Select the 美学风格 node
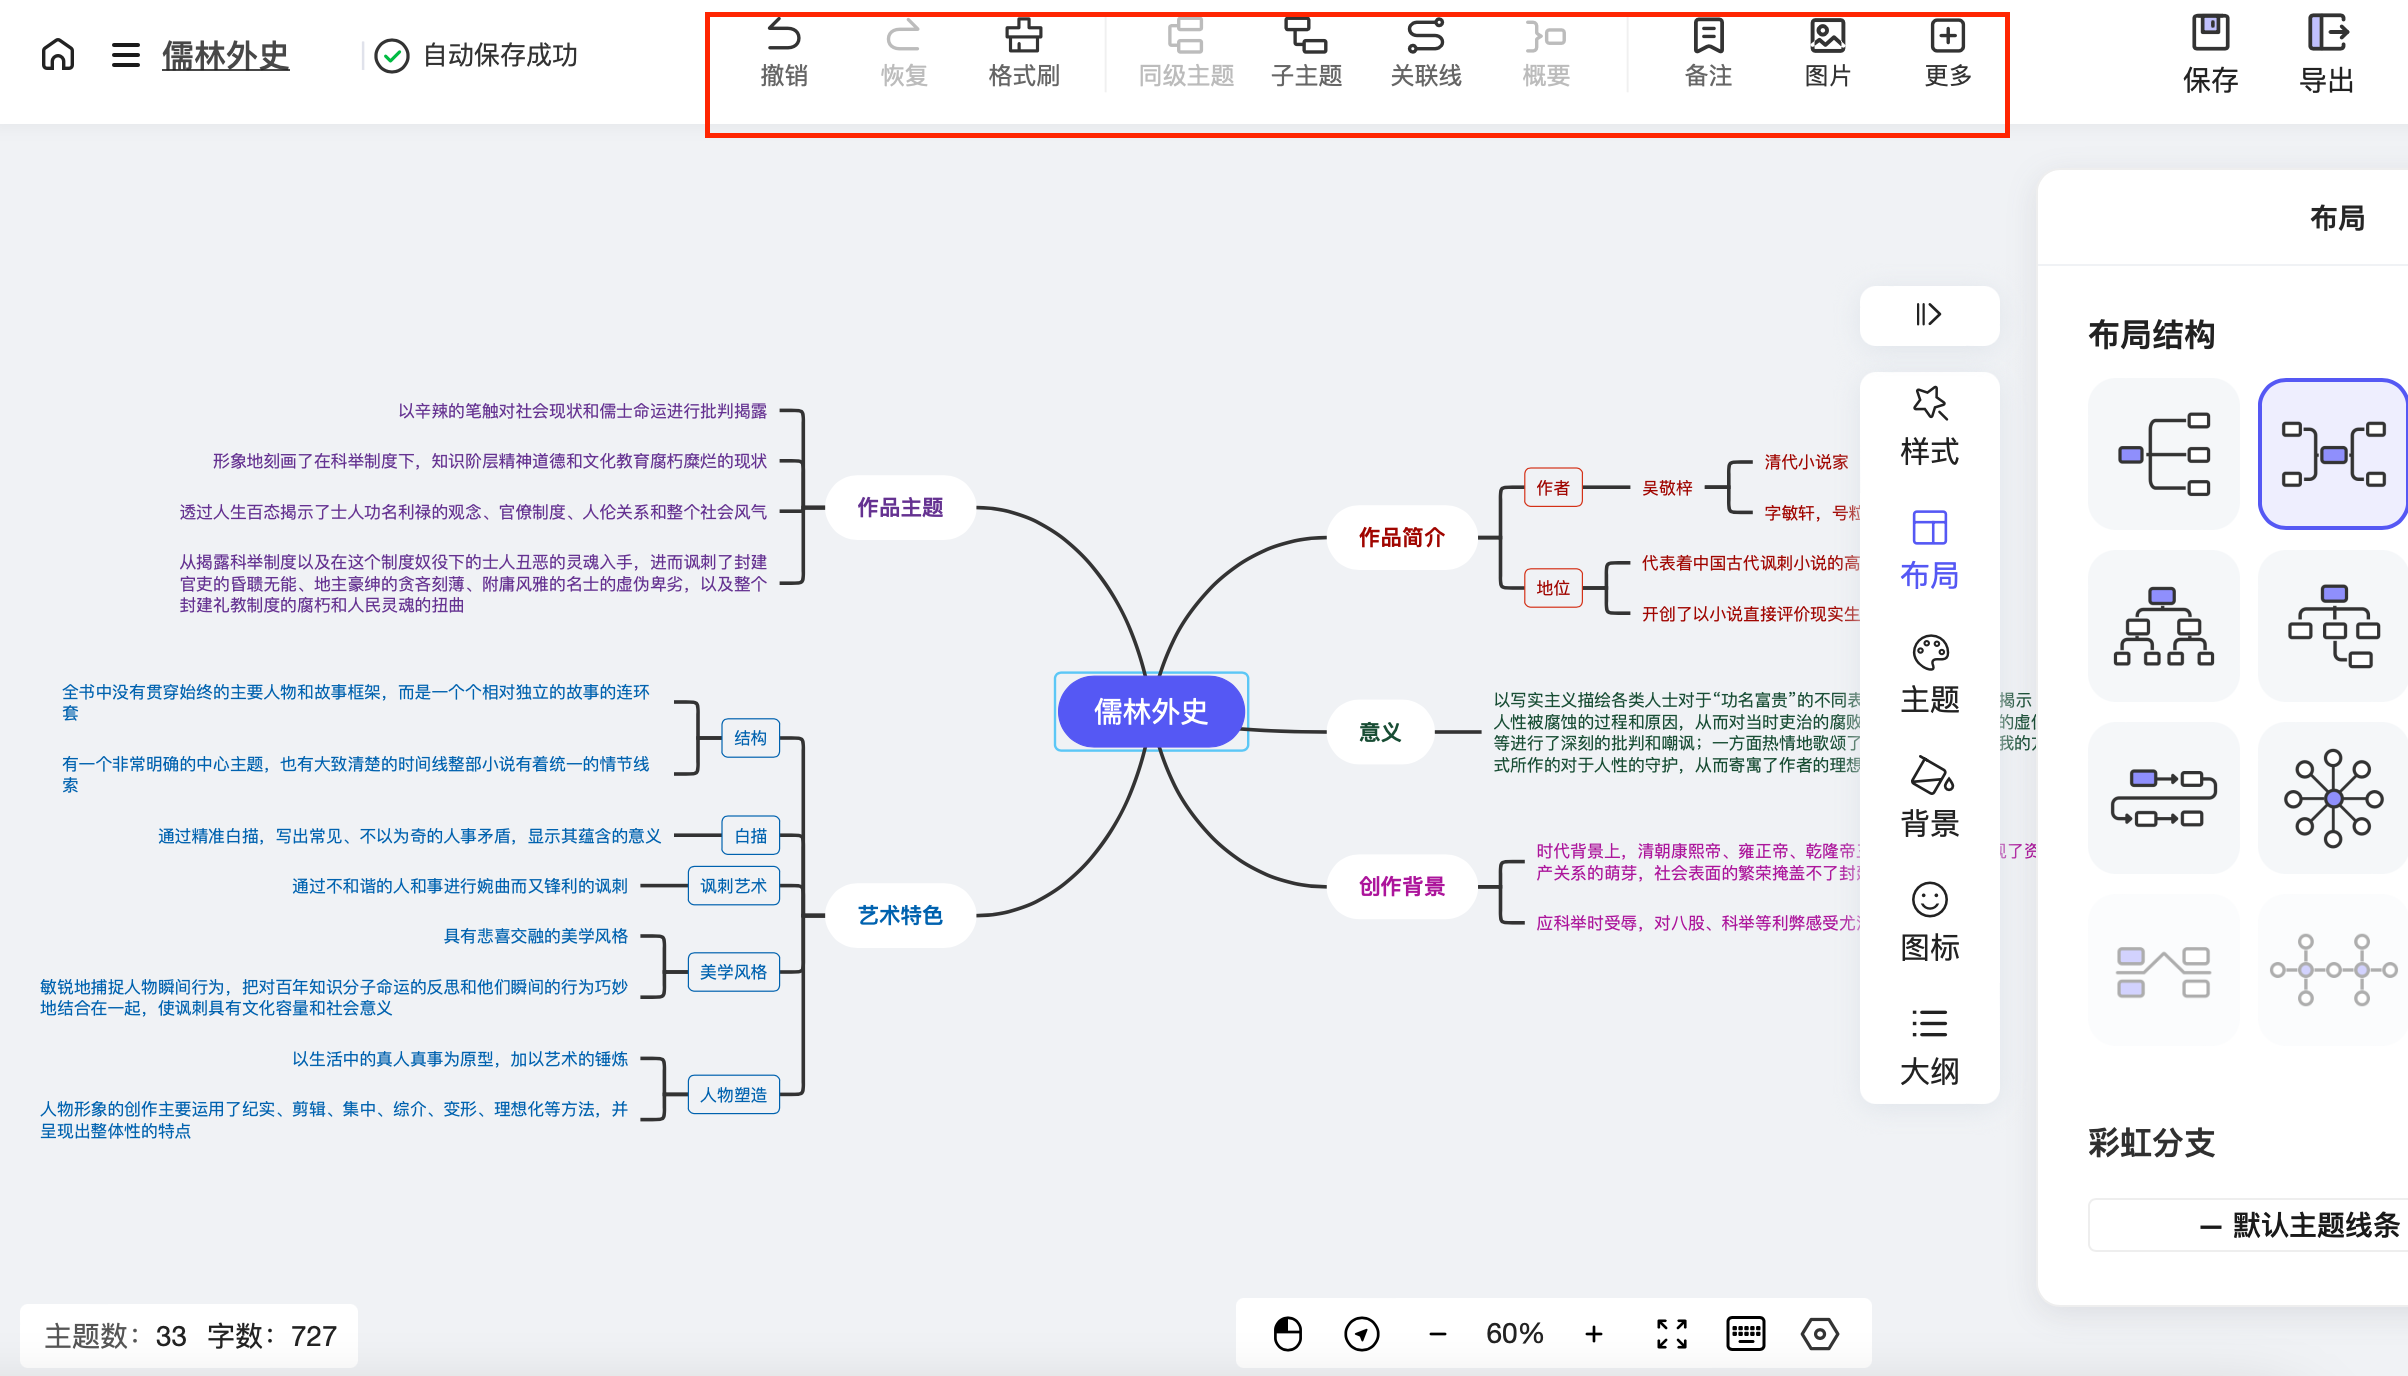The image size is (2408, 1376). 734,972
